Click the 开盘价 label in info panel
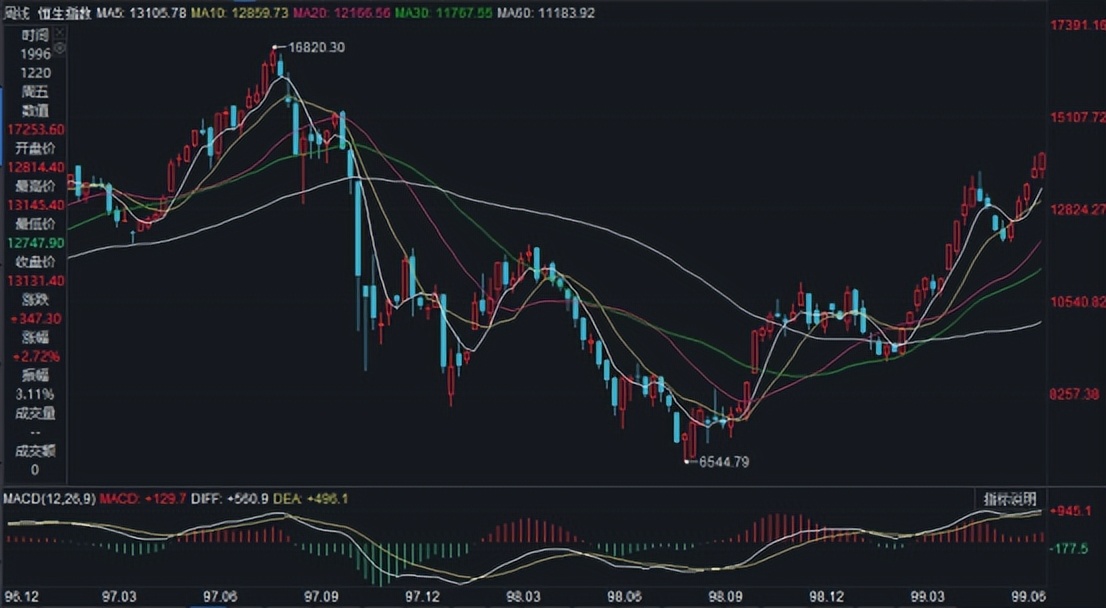This screenshot has height=608, width=1106. pyautogui.click(x=35, y=148)
